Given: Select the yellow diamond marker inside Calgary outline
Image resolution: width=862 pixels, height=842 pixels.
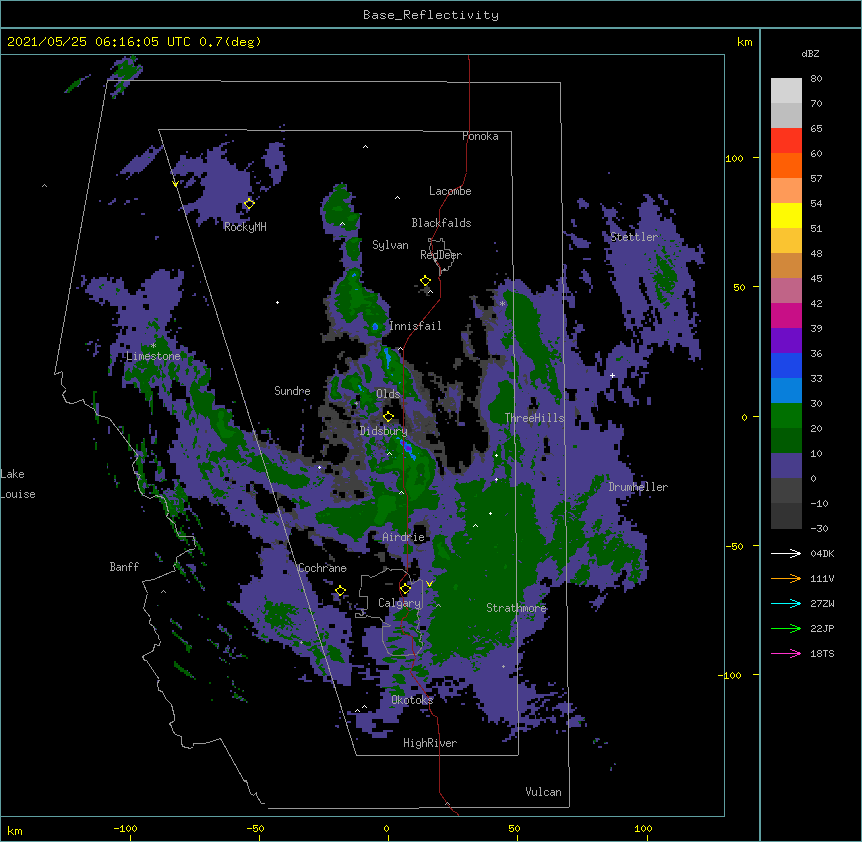Looking at the screenshot, I should [405, 589].
